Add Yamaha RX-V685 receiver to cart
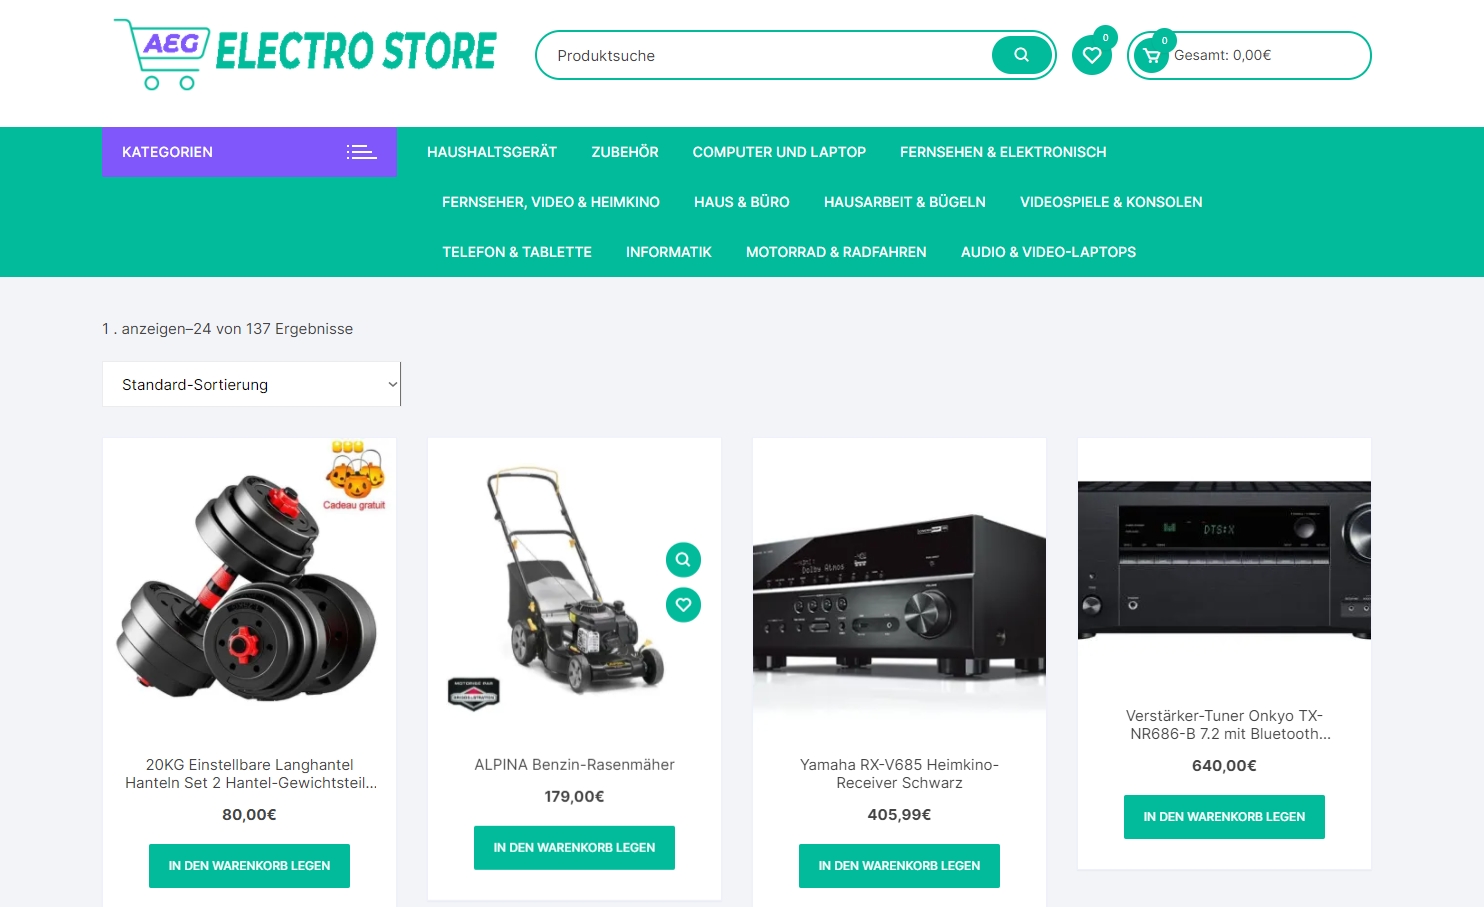This screenshot has width=1484, height=907. [x=899, y=866]
